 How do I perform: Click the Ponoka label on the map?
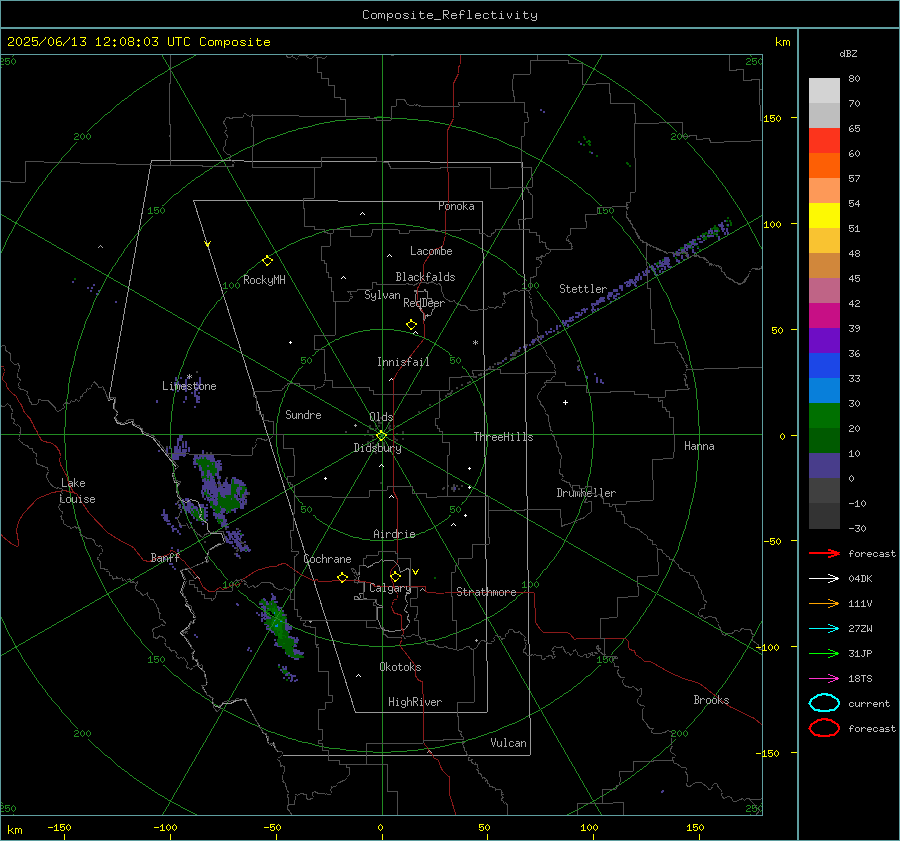pyautogui.click(x=456, y=206)
